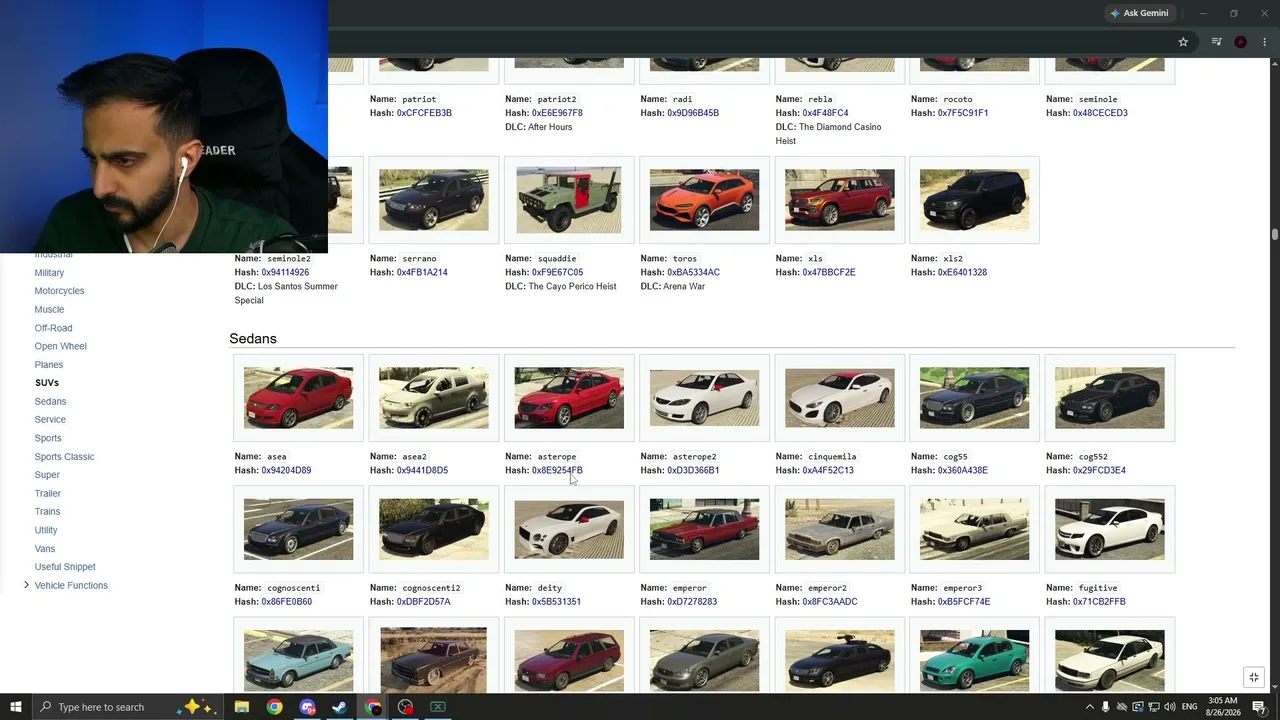Click the asea hash 0x94204D89
The width and height of the screenshot is (1280, 720).
(286, 470)
